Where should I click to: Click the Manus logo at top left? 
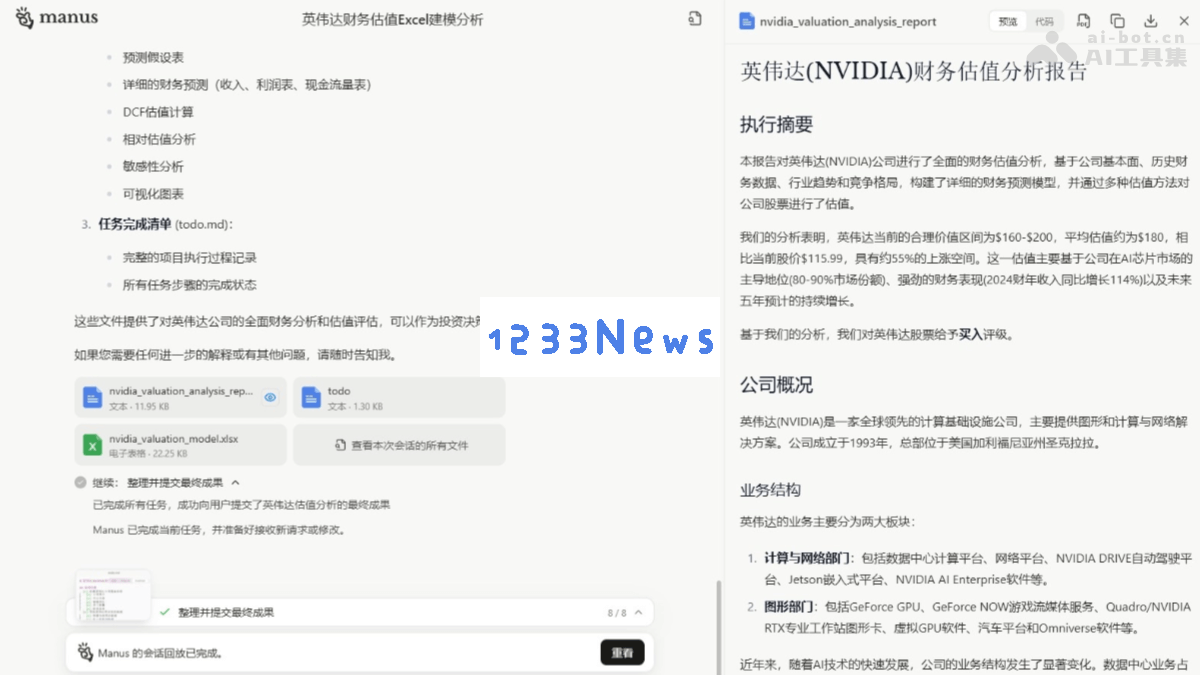[x=55, y=18]
